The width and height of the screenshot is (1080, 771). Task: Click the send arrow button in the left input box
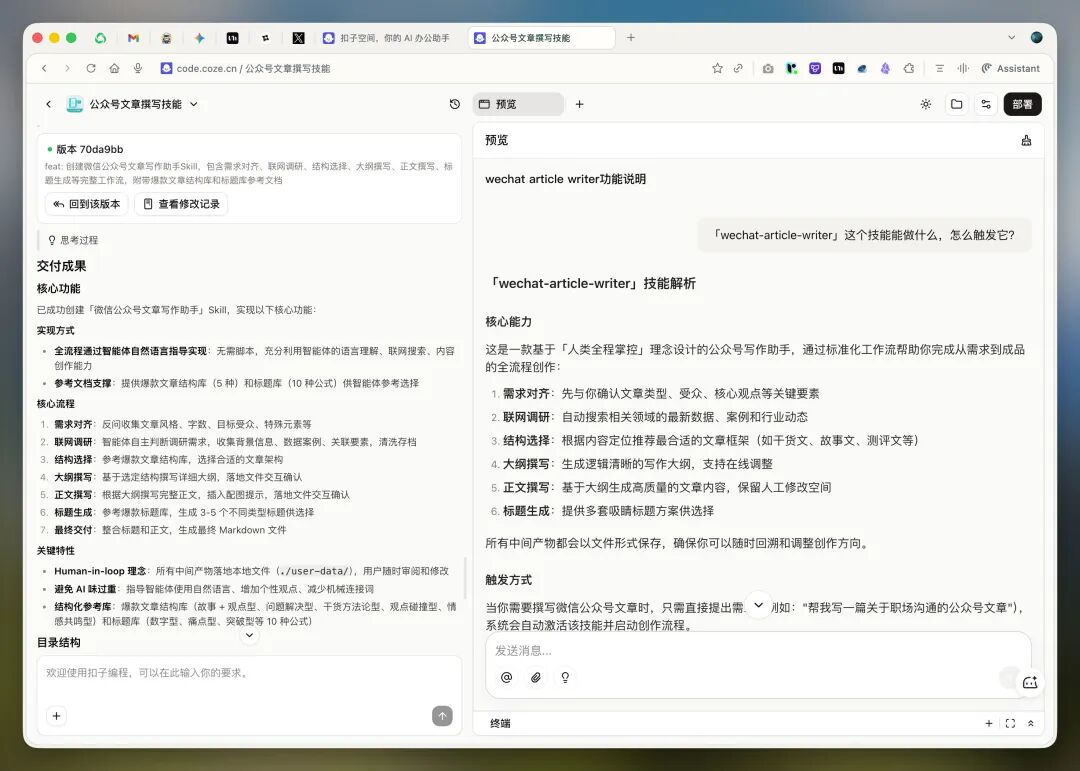pyautogui.click(x=442, y=716)
